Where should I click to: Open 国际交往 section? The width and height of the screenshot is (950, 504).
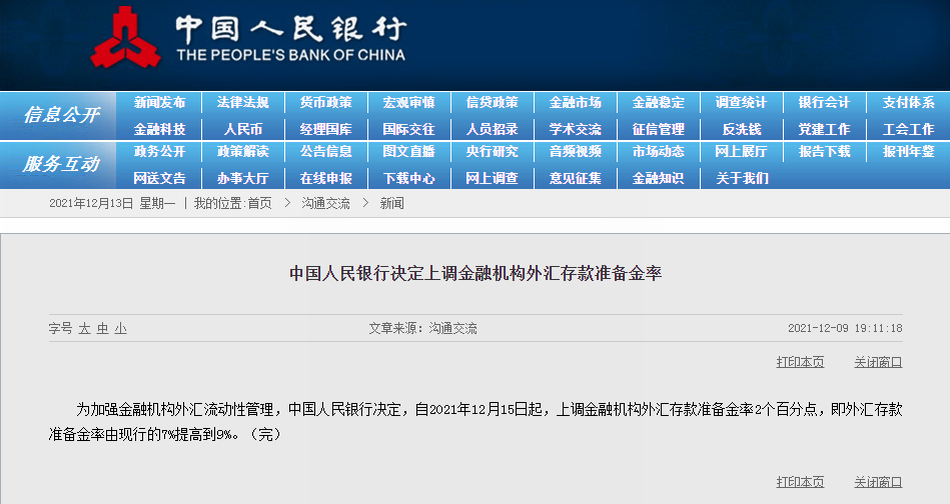click(409, 129)
